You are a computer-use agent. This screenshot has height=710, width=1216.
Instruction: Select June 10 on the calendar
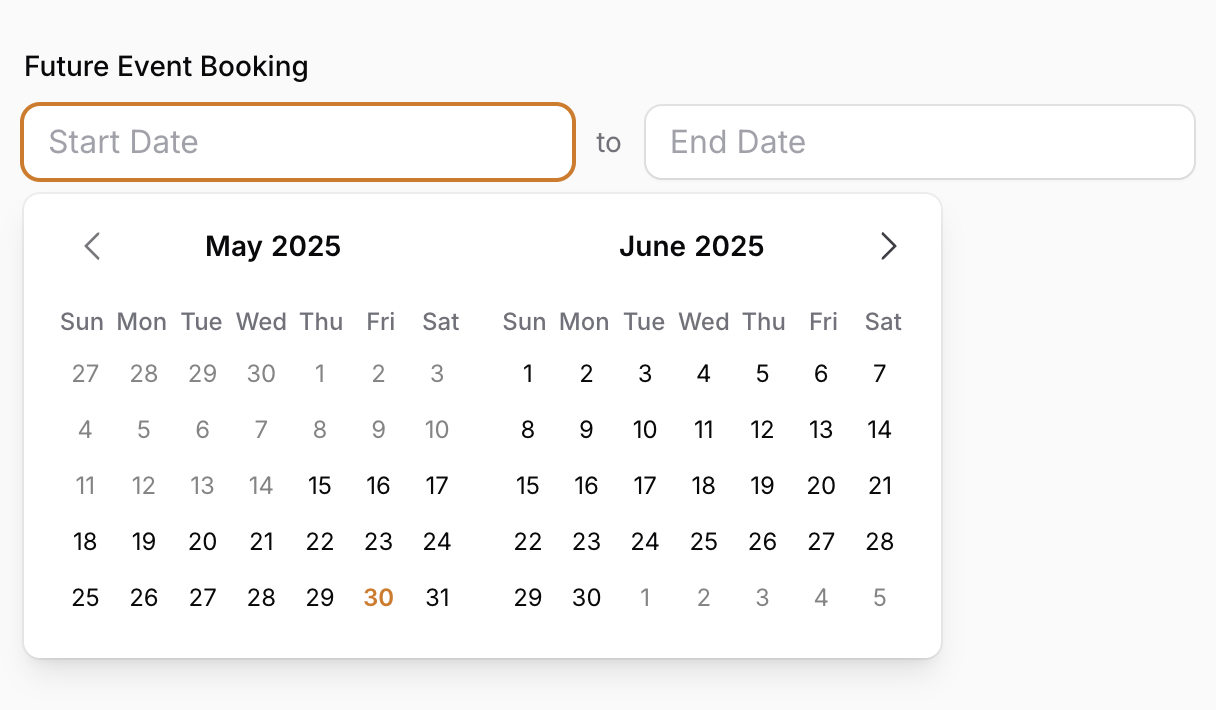(645, 430)
